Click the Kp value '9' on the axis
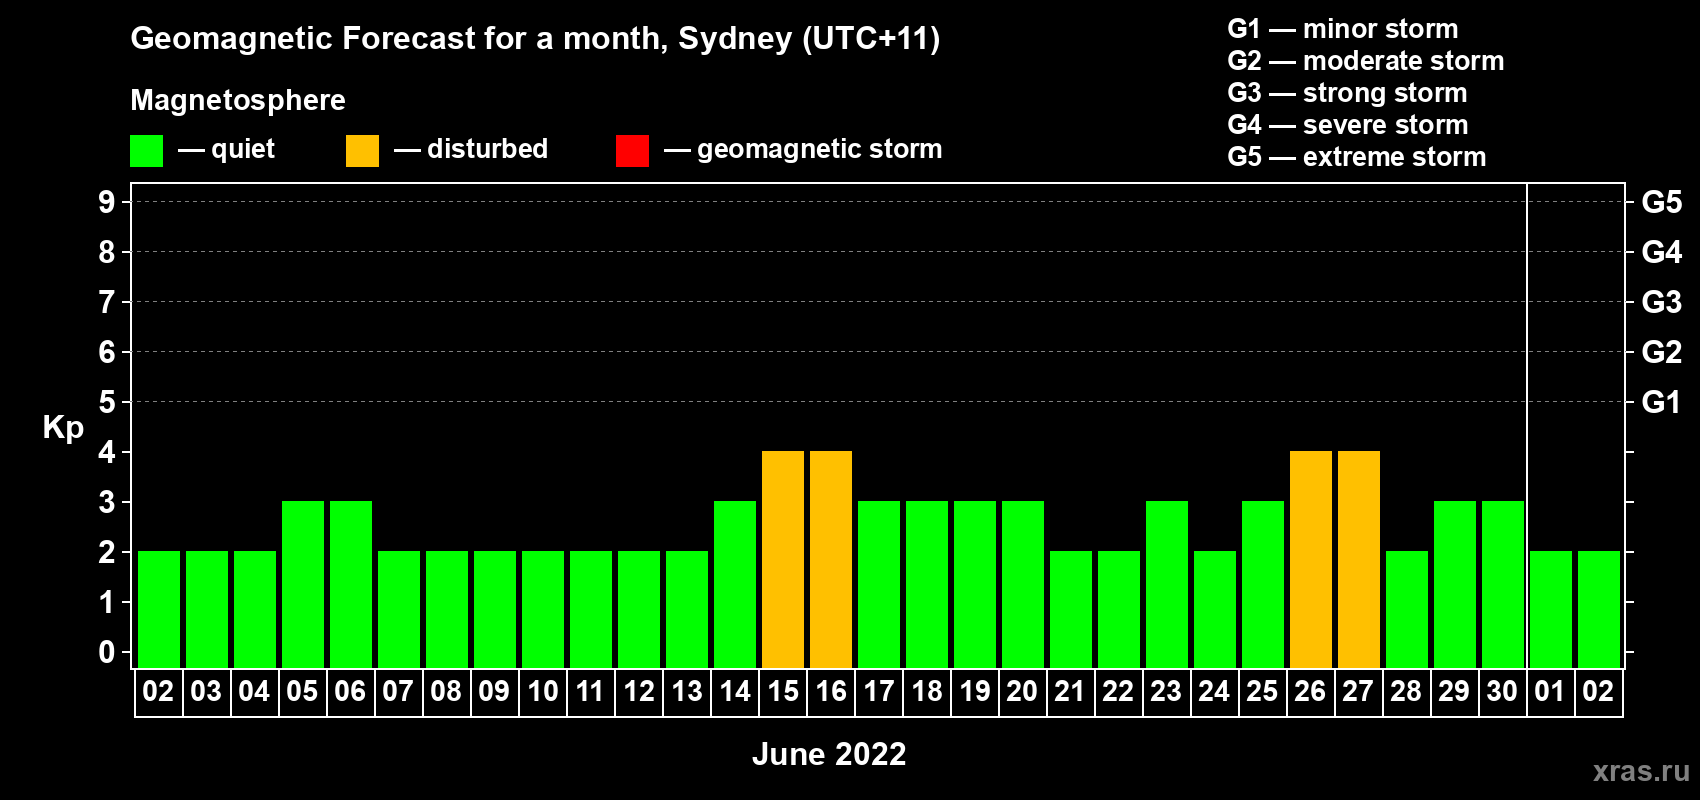This screenshot has width=1700, height=800. point(107,202)
